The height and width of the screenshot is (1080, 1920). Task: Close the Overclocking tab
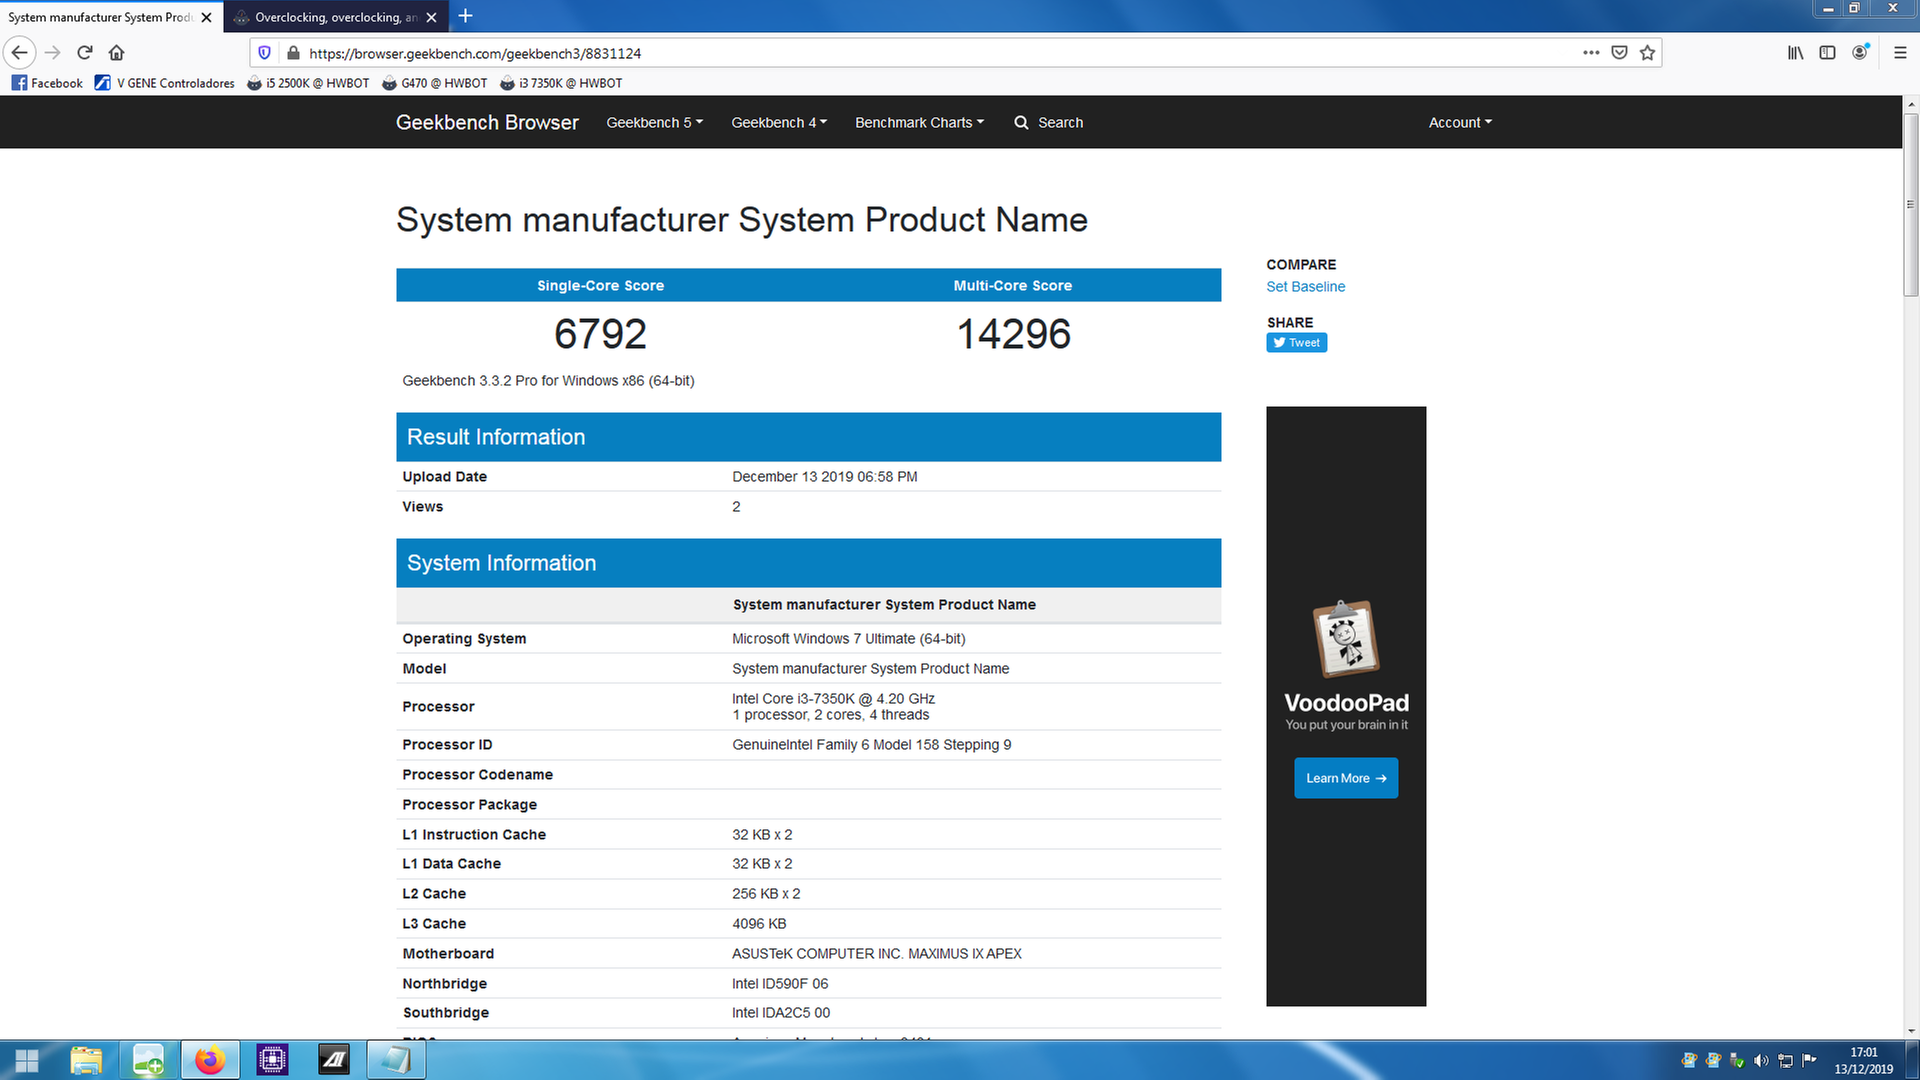tap(431, 17)
